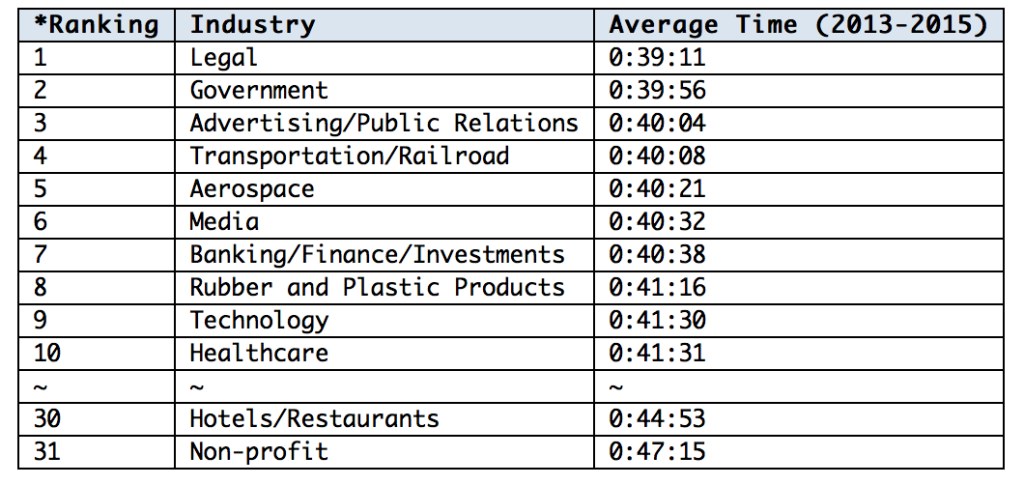Select ranking number 10 cell
1024x485 pixels.
pos(49,353)
